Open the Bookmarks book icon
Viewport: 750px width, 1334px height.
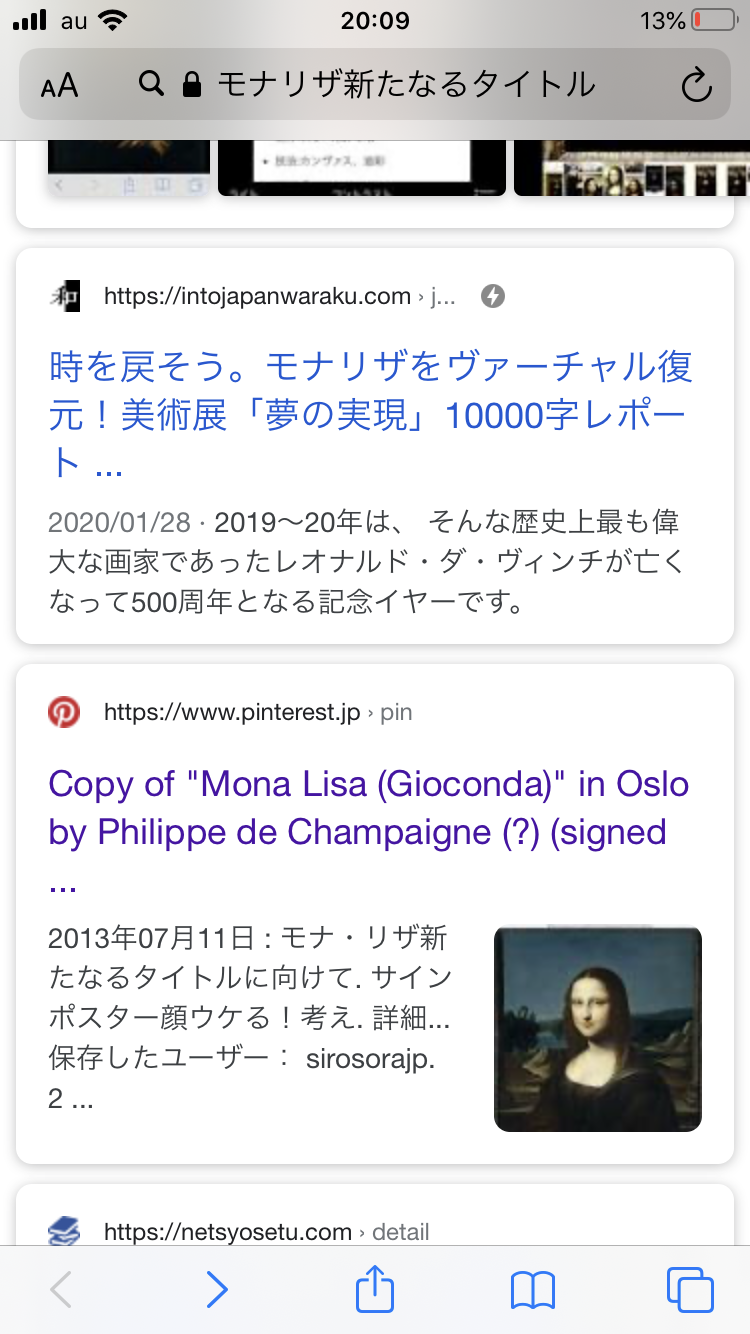tap(533, 1290)
